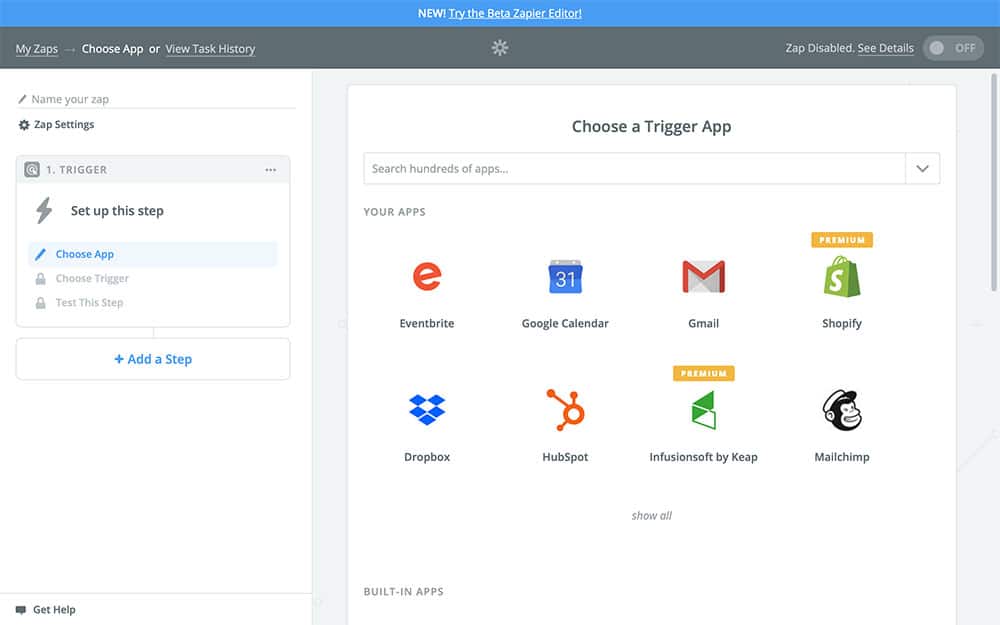This screenshot has height=625, width=1000.
Task: Open the View Task History link
Action: tap(210, 49)
